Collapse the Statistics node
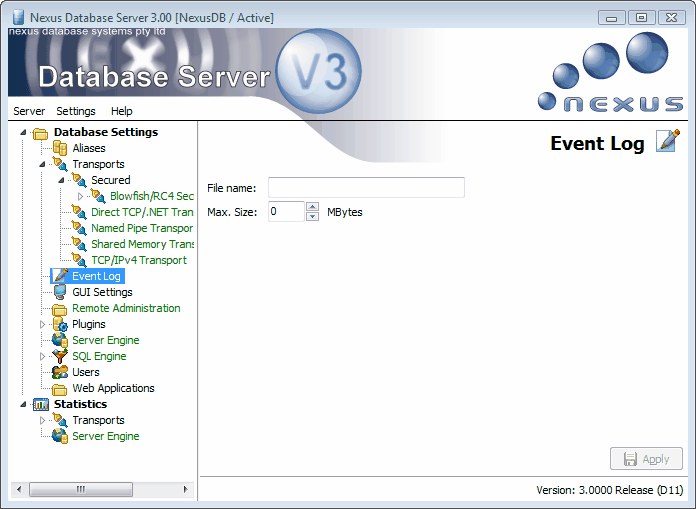The width and height of the screenshot is (696, 509). click(x=24, y=404)
